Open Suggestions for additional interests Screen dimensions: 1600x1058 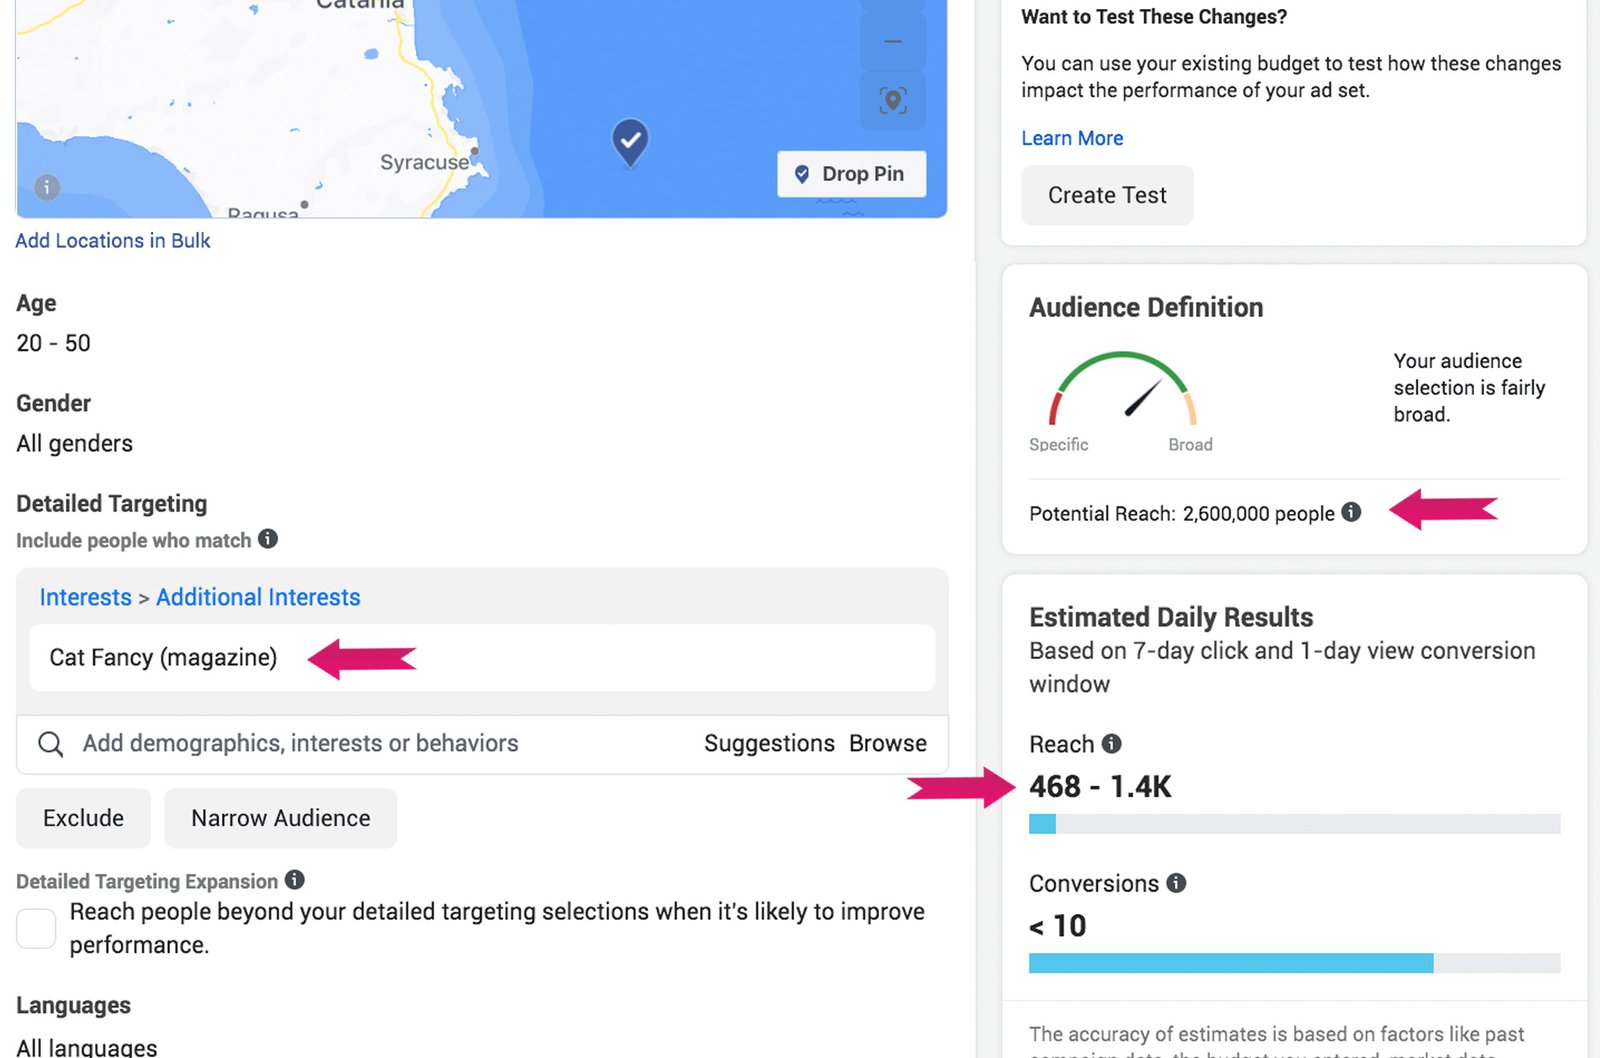point(769,744)
